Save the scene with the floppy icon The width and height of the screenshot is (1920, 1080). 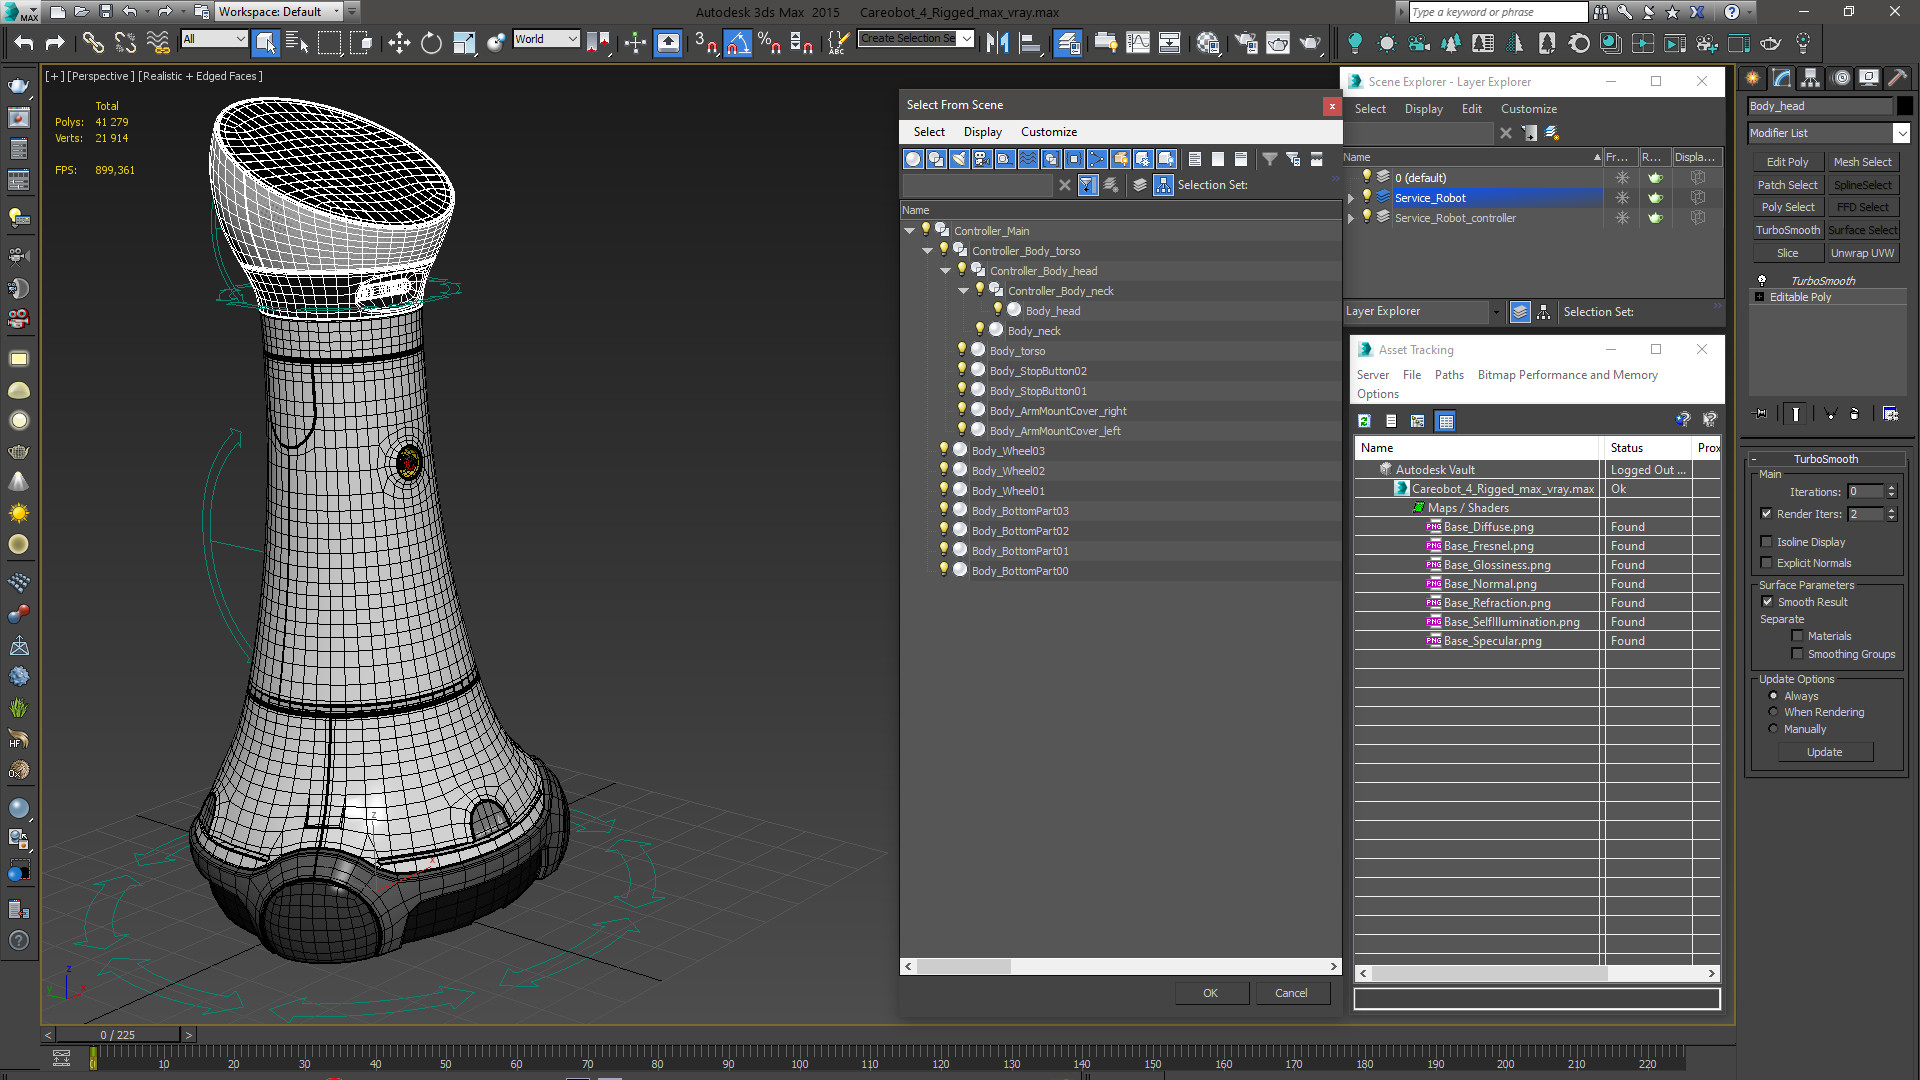coord(106,12)
